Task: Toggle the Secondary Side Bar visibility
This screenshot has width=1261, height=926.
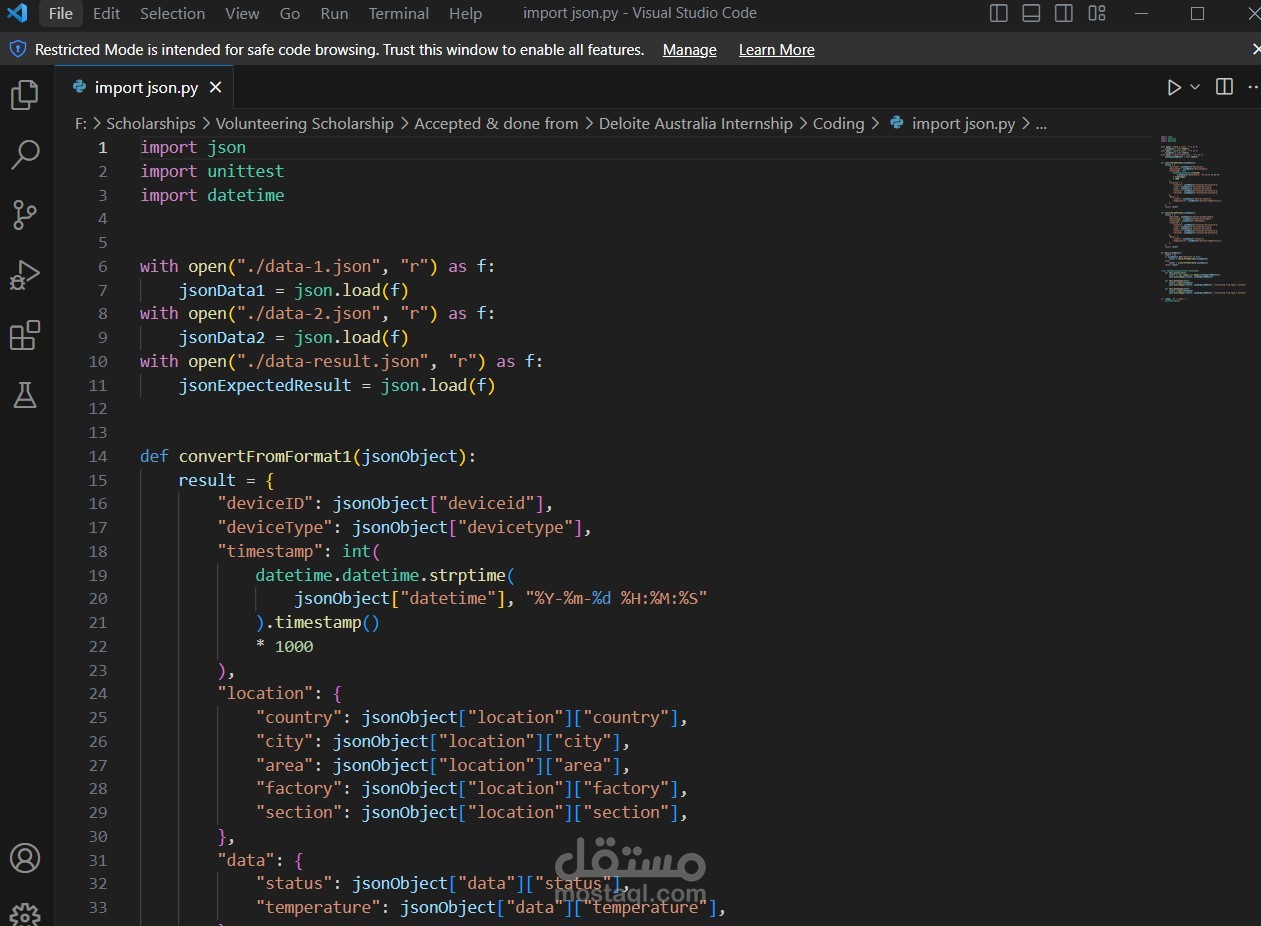Action: [x=1063, y=13]
